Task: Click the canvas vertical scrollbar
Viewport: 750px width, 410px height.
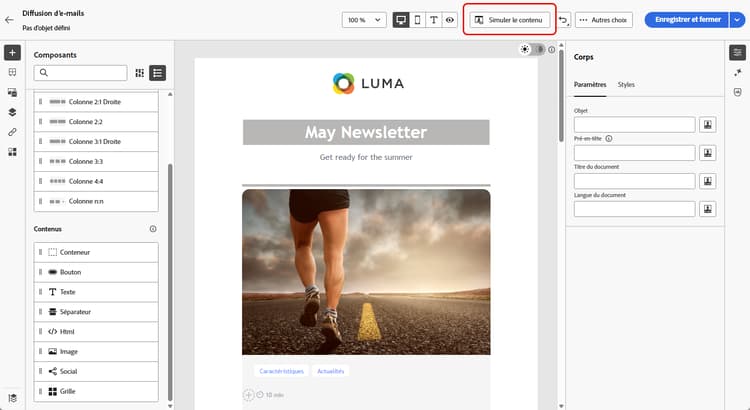Action: click(561, 96)
